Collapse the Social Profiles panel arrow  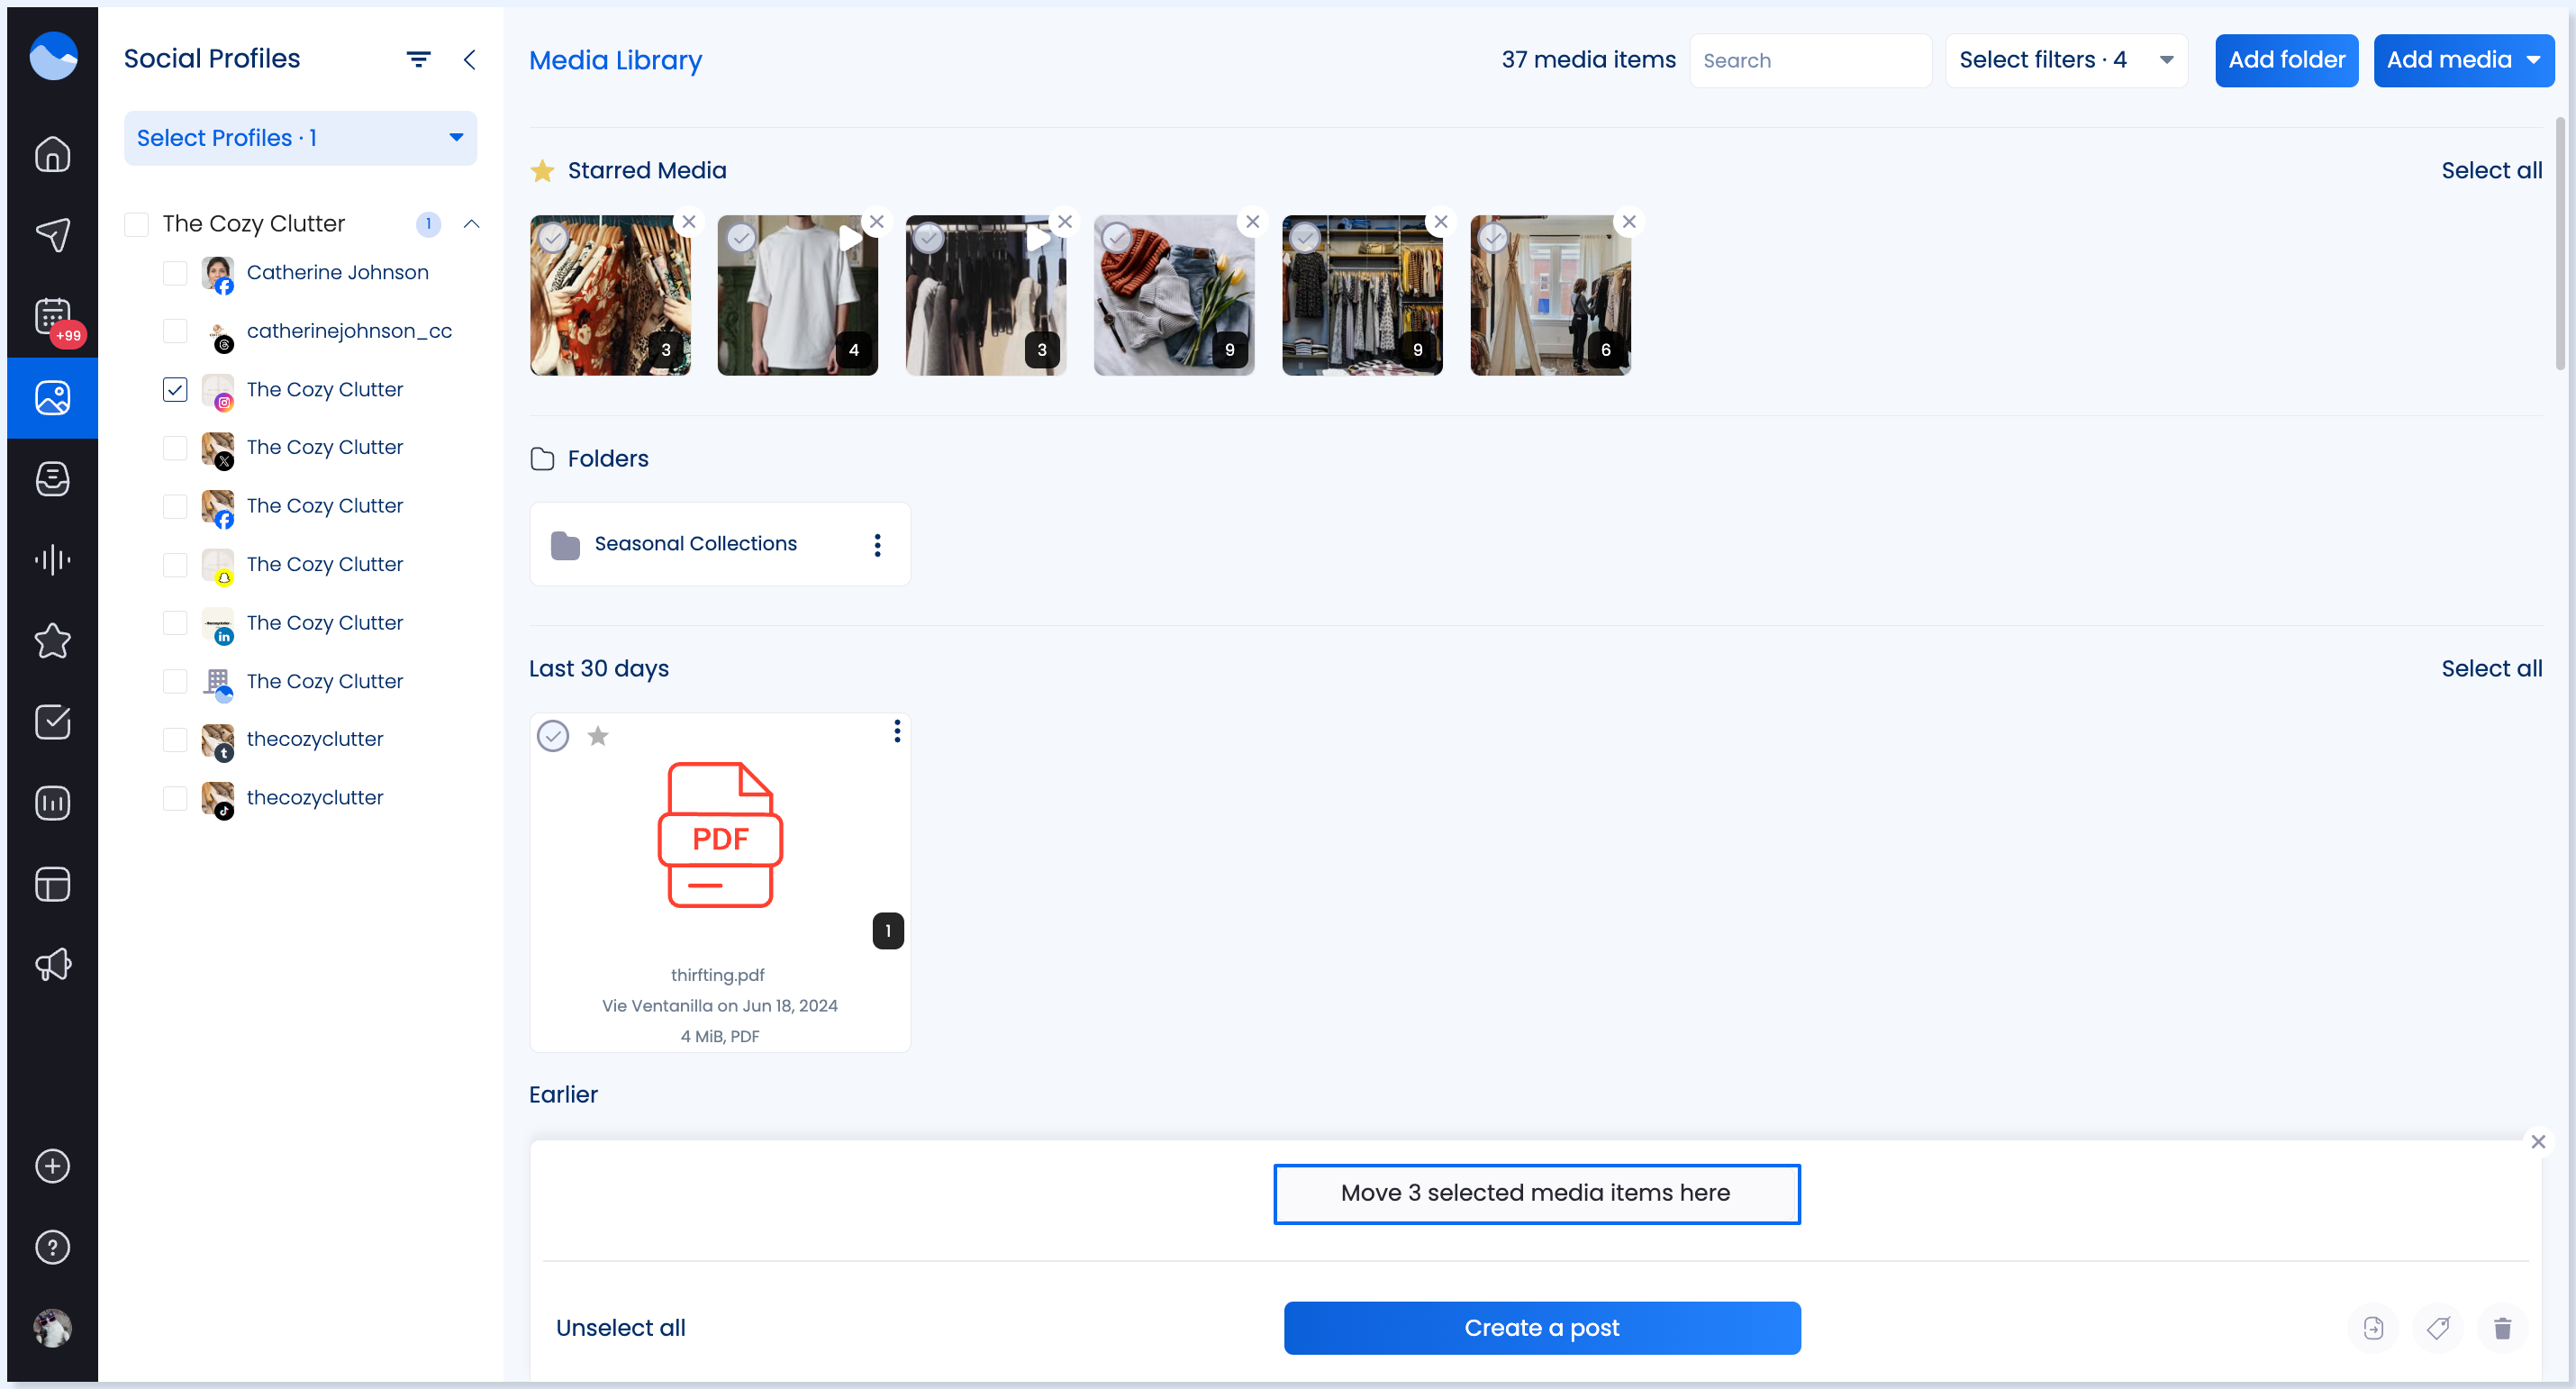(469, 59)
